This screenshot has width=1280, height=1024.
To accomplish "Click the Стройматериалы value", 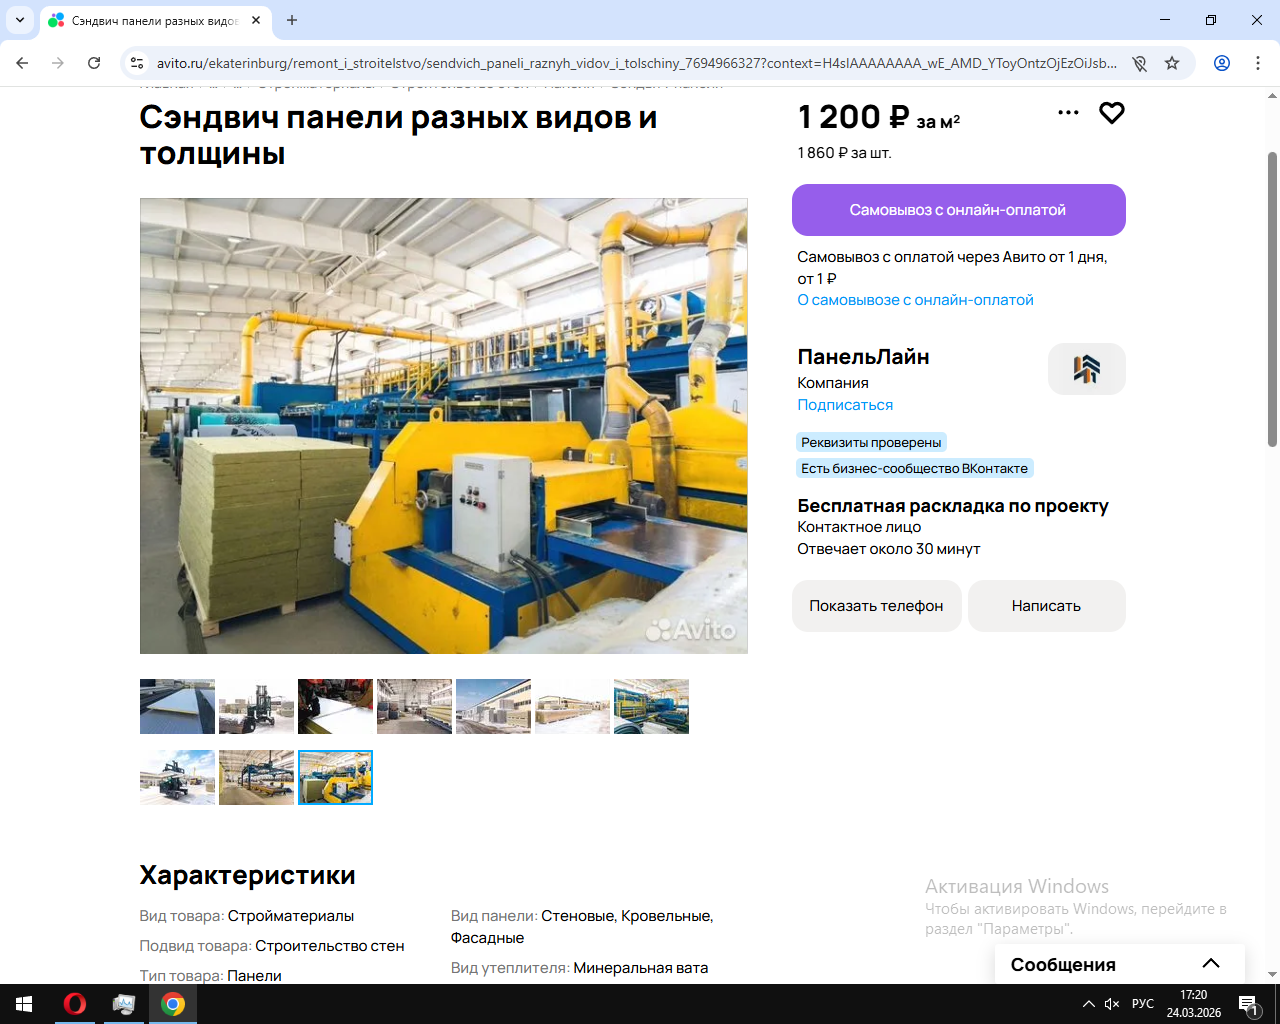I will point(291,916).
